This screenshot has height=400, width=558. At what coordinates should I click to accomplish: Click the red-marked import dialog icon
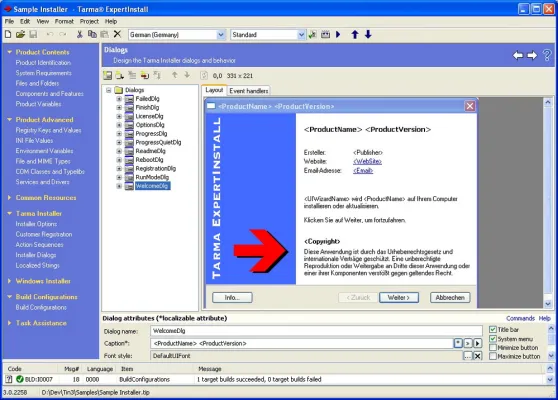144,75
